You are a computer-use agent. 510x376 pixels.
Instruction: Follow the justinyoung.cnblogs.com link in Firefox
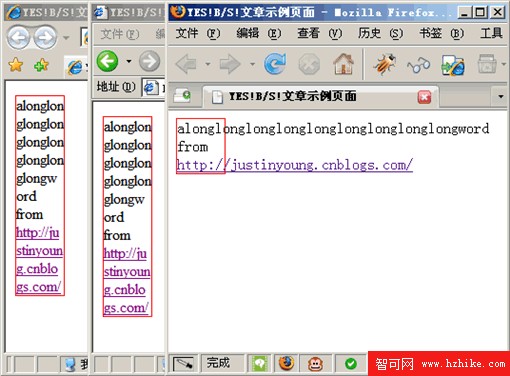(295, 165)
